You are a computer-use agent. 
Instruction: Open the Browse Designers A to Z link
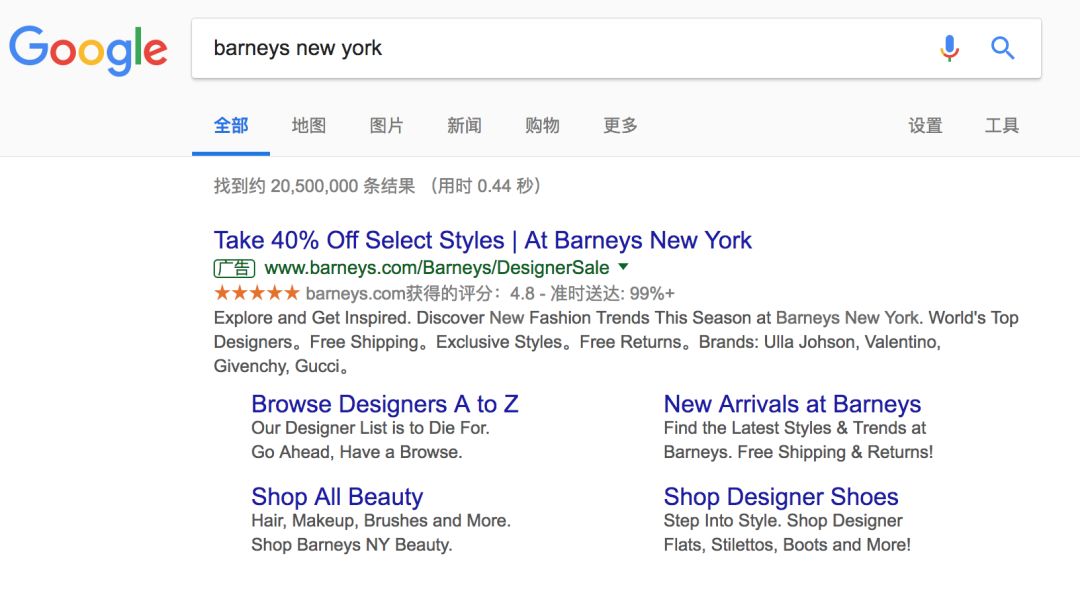385,404
